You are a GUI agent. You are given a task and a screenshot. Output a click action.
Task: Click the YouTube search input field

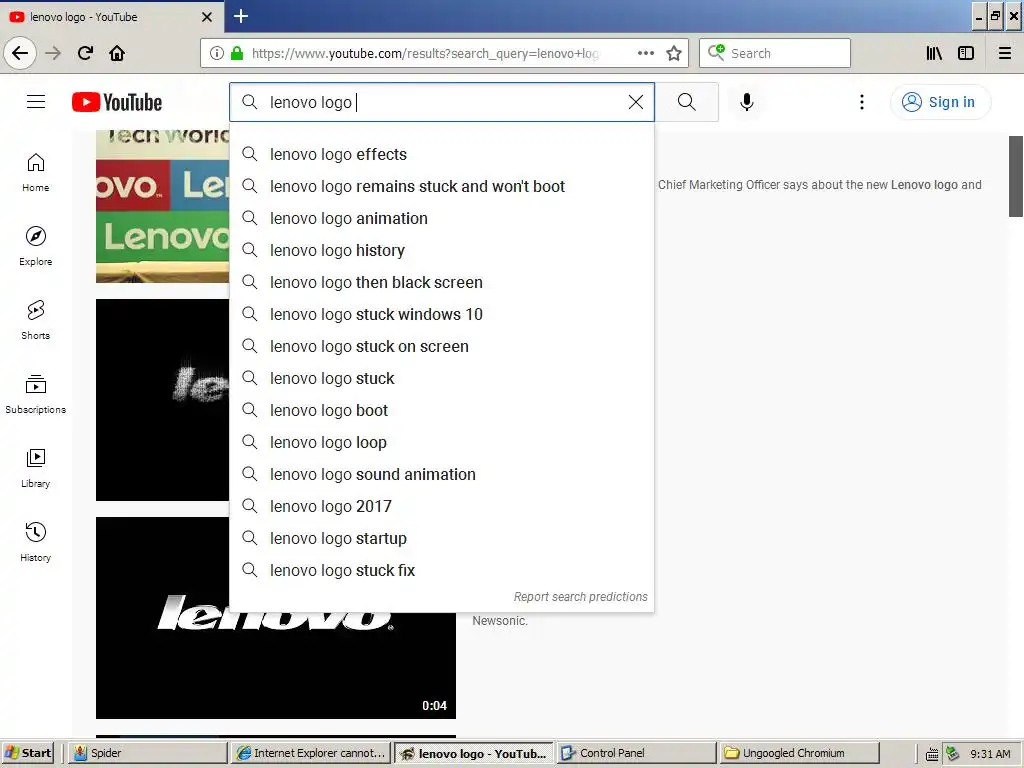point(441,102)
